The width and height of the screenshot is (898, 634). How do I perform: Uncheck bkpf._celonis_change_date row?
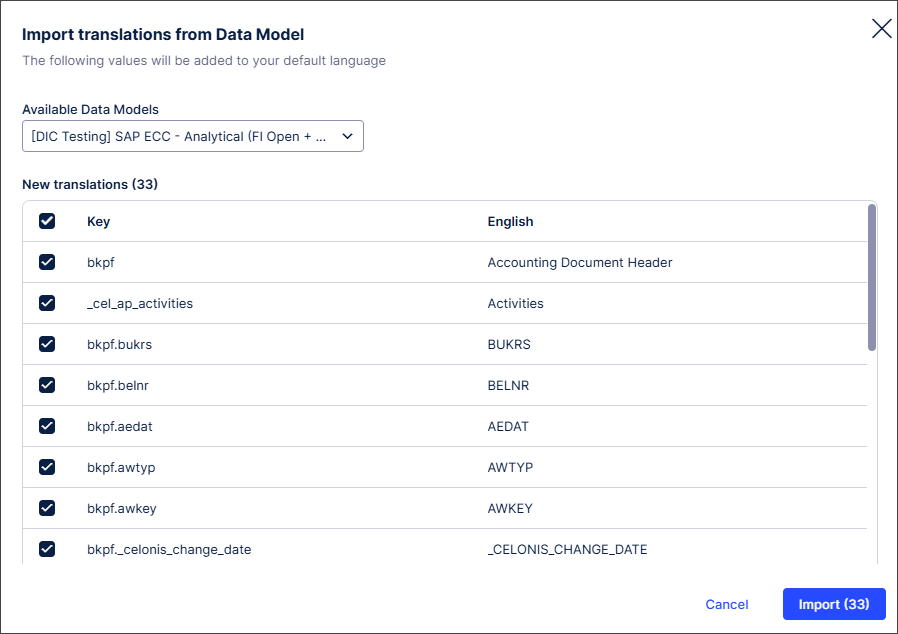click(x=47, y=549)
